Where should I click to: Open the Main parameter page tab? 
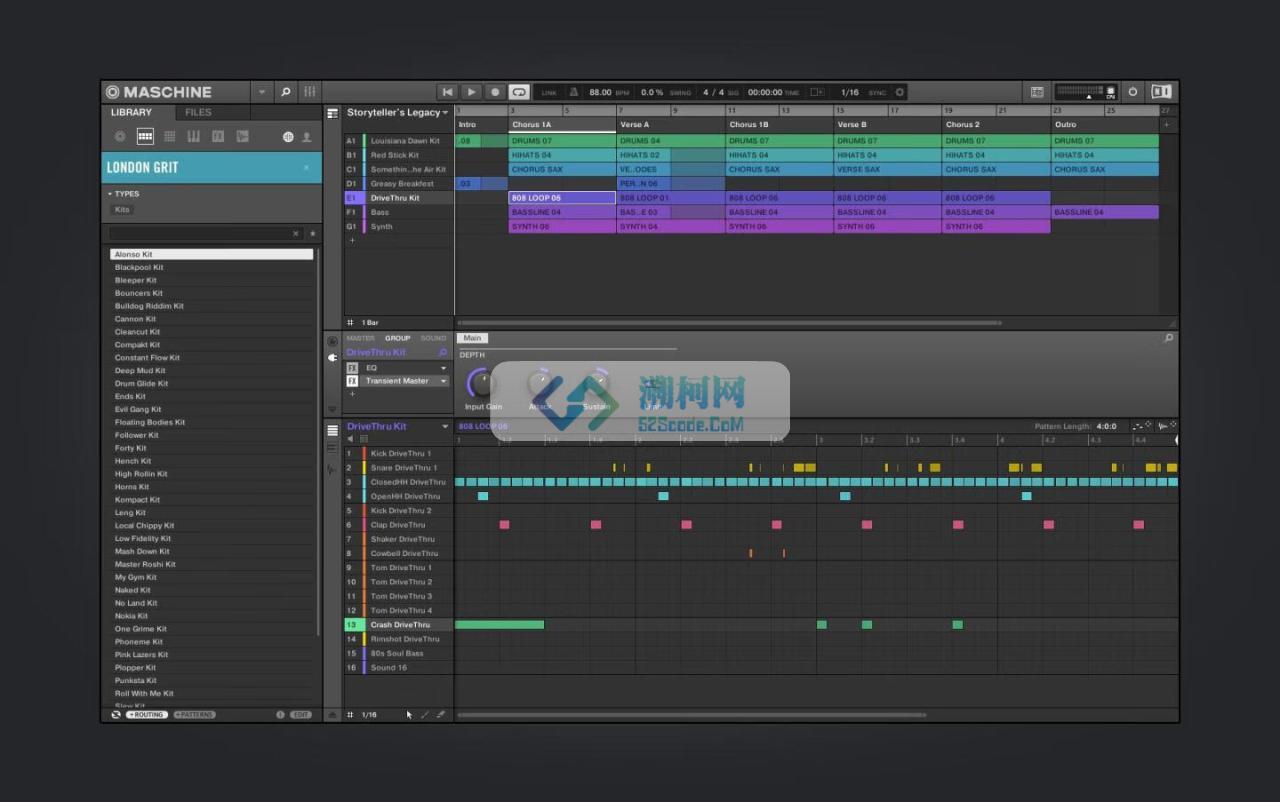pos(472,338)
